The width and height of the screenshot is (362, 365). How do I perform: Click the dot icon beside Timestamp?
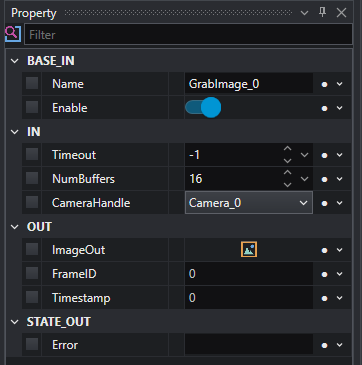click(324, 298)
